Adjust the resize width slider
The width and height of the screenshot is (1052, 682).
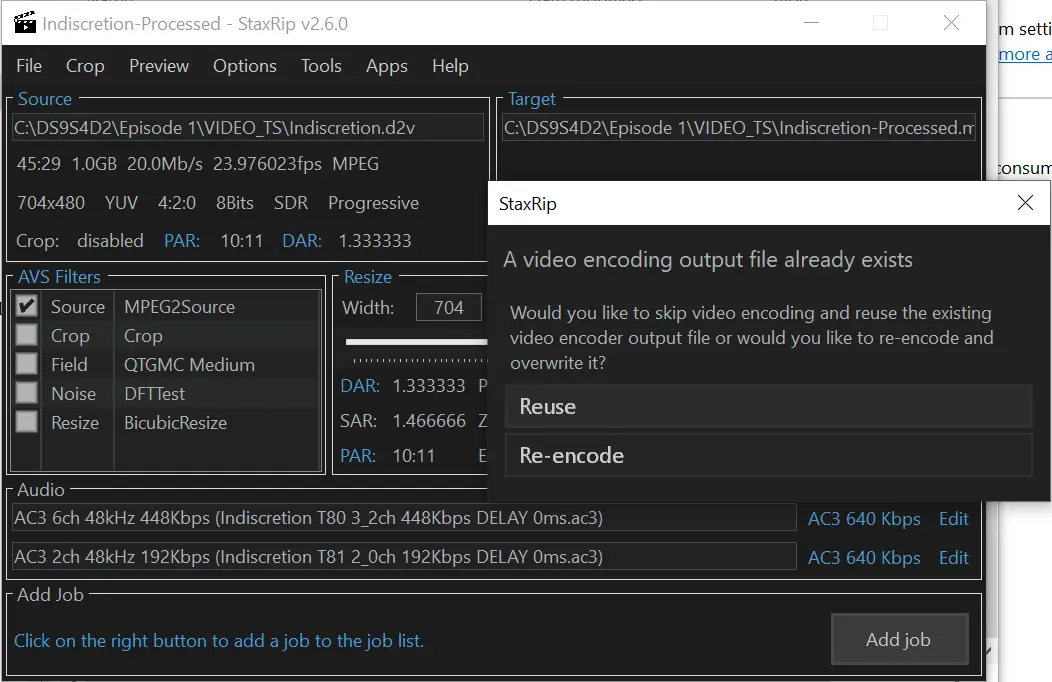416,342
